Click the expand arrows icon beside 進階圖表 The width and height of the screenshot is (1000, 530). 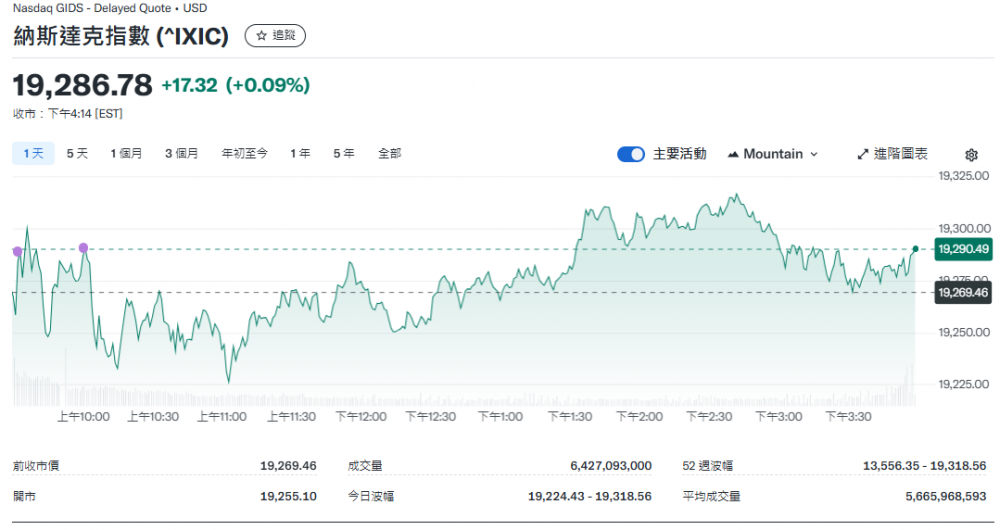[863, 154]
